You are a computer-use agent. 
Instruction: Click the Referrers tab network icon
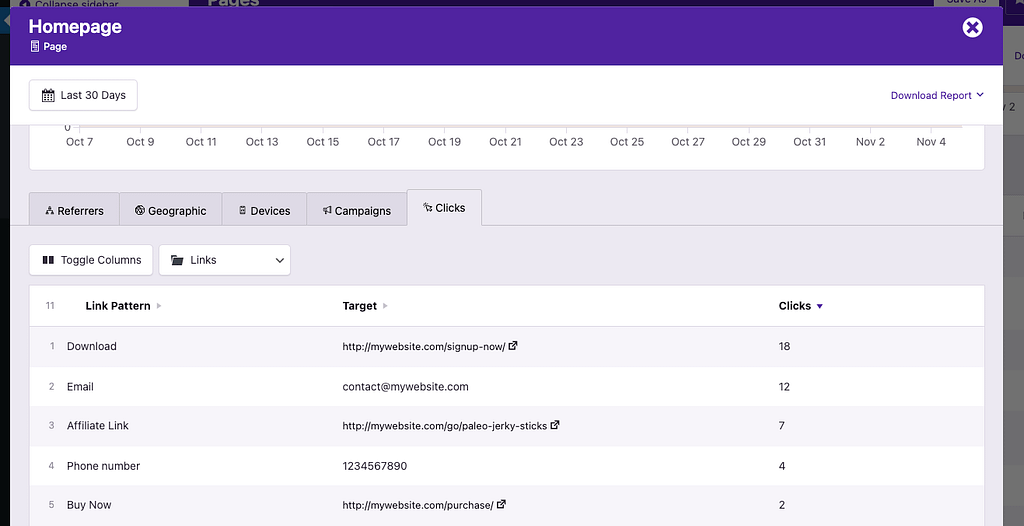click(x=49, y=210)
